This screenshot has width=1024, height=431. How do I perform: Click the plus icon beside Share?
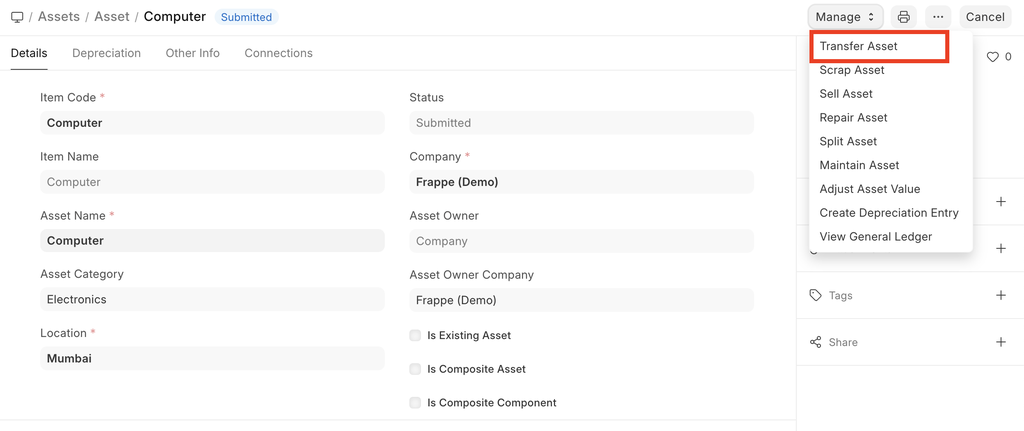click(1001, 342)
